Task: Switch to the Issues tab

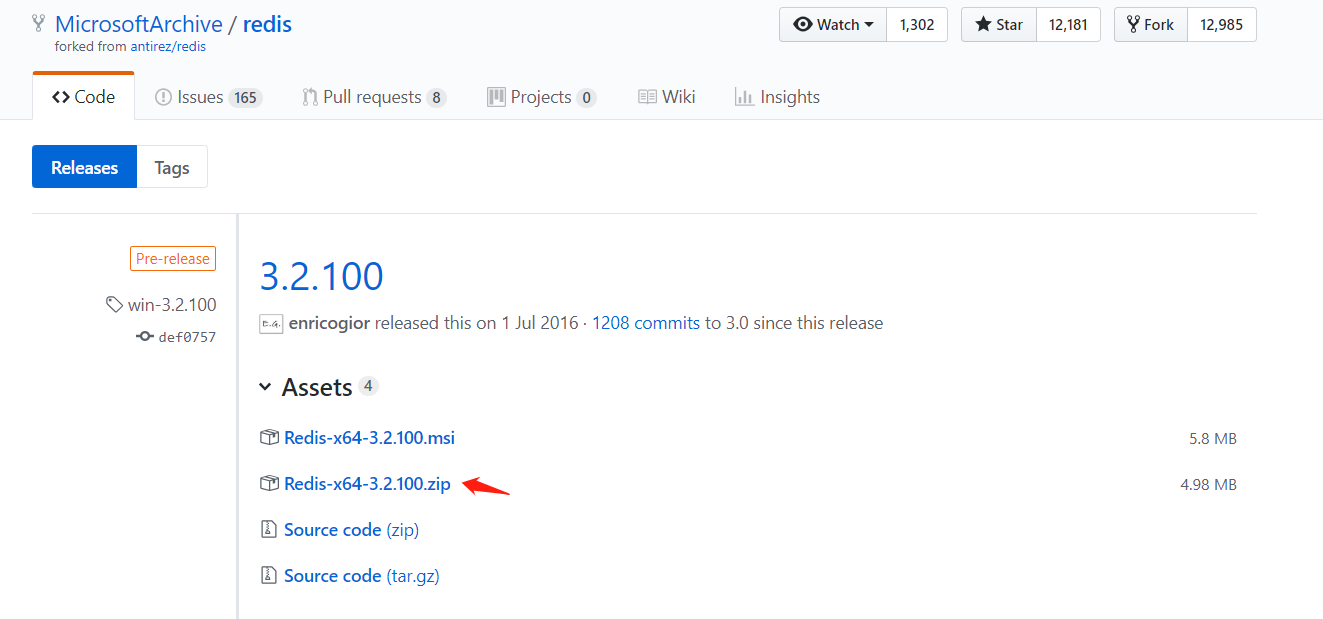Action: [208, 97]
